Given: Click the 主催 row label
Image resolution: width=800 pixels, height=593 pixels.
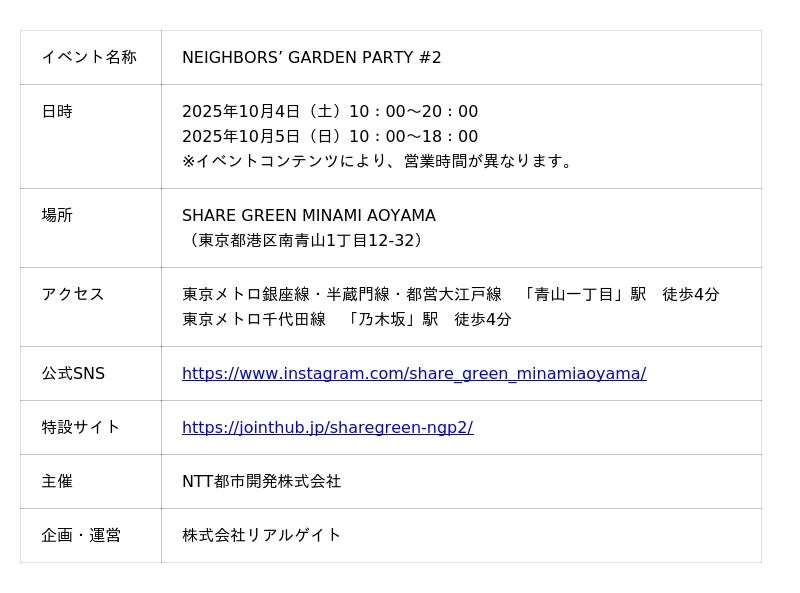Looking at the screenshot, I should coord(57,482).
